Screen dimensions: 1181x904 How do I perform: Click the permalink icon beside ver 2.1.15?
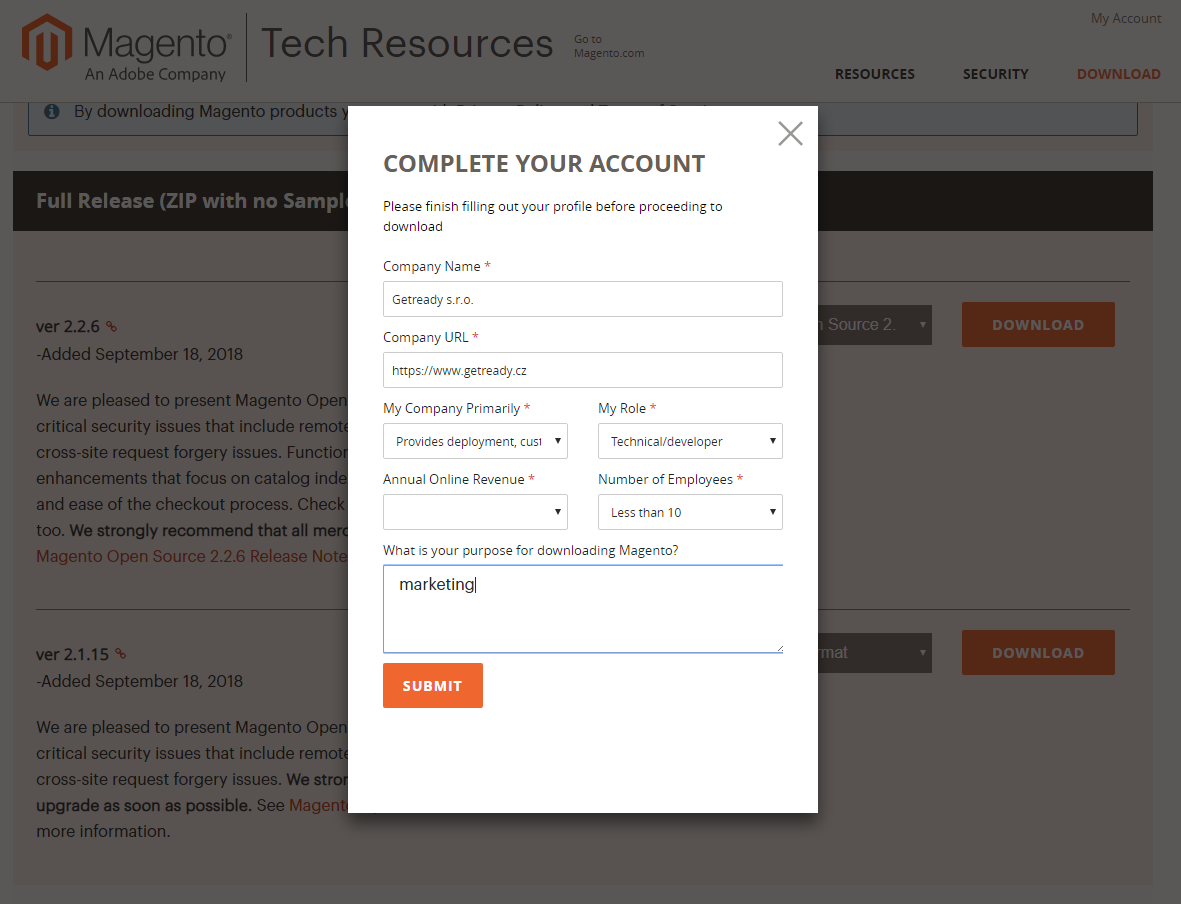tap(121, 654)
